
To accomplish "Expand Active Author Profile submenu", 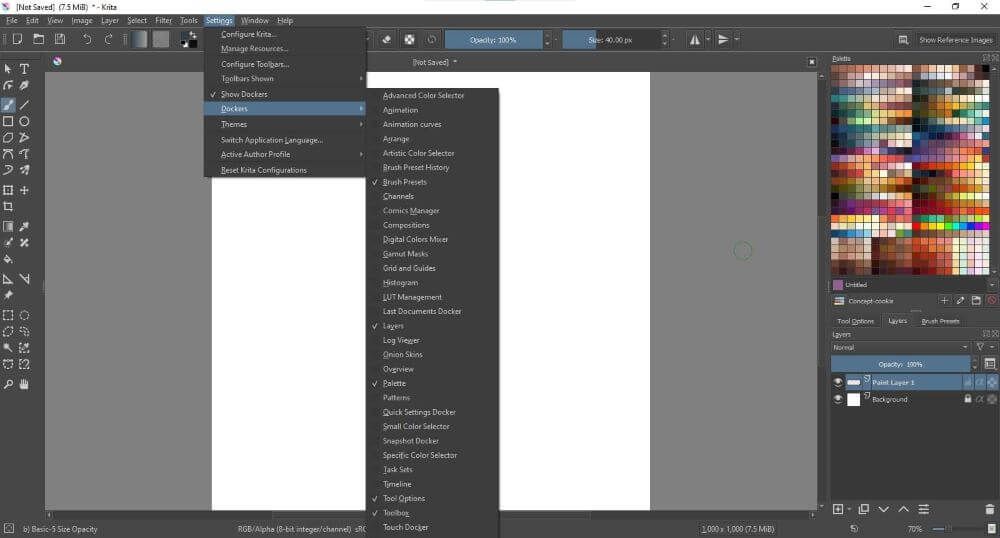I will coord(285,154).
